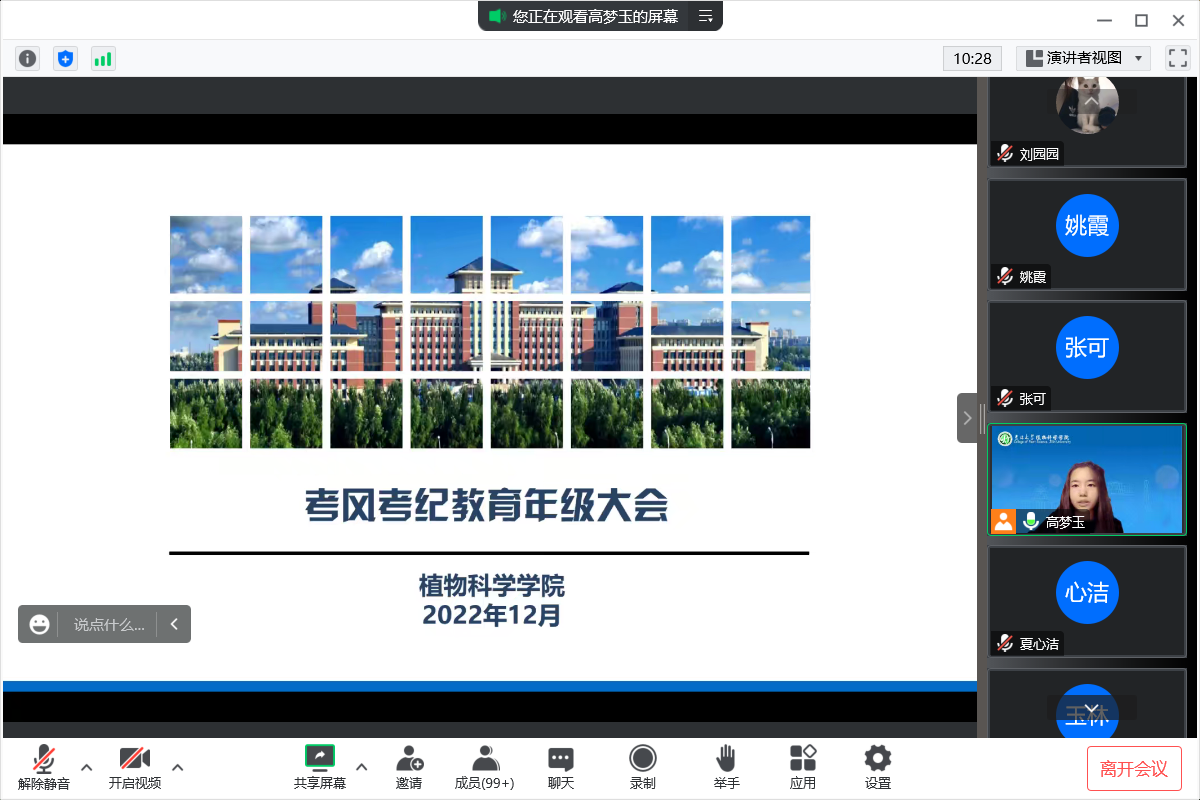This screenshot has height=800, width=1200.
Task: Check network signal strength icon
Action: [103, 59]
